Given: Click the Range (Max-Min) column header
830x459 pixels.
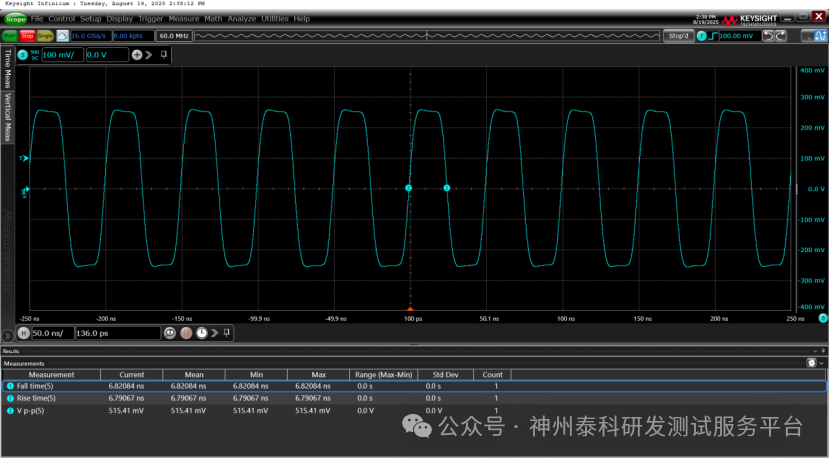Looking at the screenshot, I should pyautogui.click(x=384, y=374).
